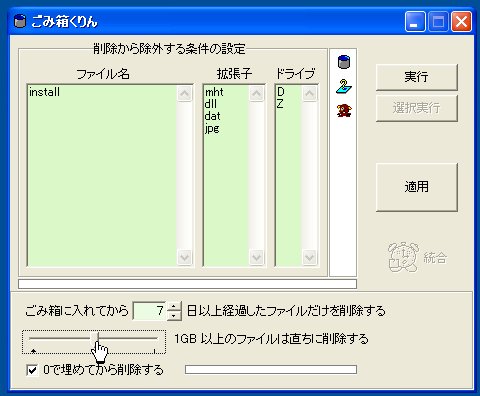Select 'install' in the ファイル名 list
480x396 pixels.
click(x=44, y=92)
